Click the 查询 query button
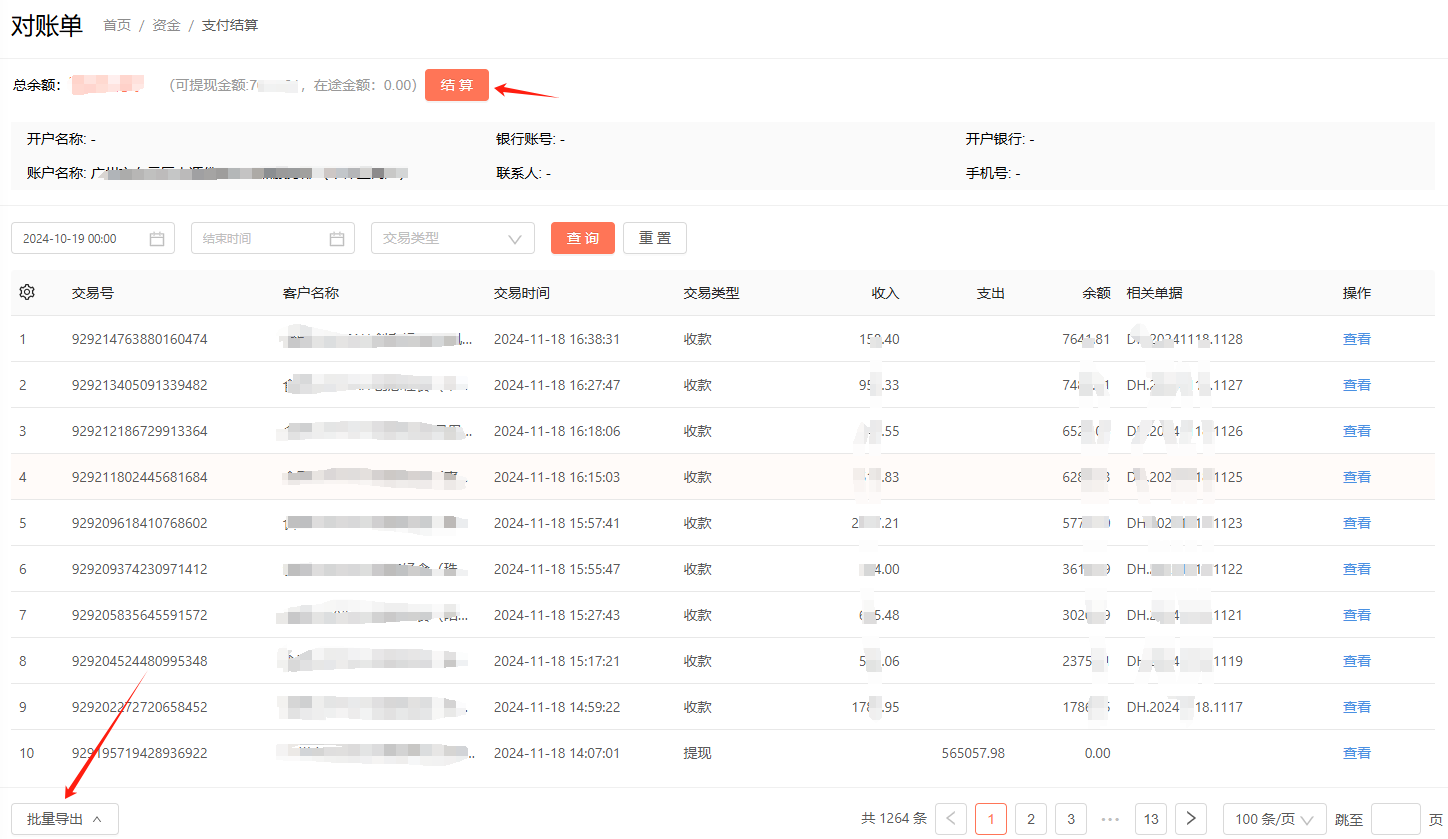Viewport: 1448px width, 839px height. point(583,238)
